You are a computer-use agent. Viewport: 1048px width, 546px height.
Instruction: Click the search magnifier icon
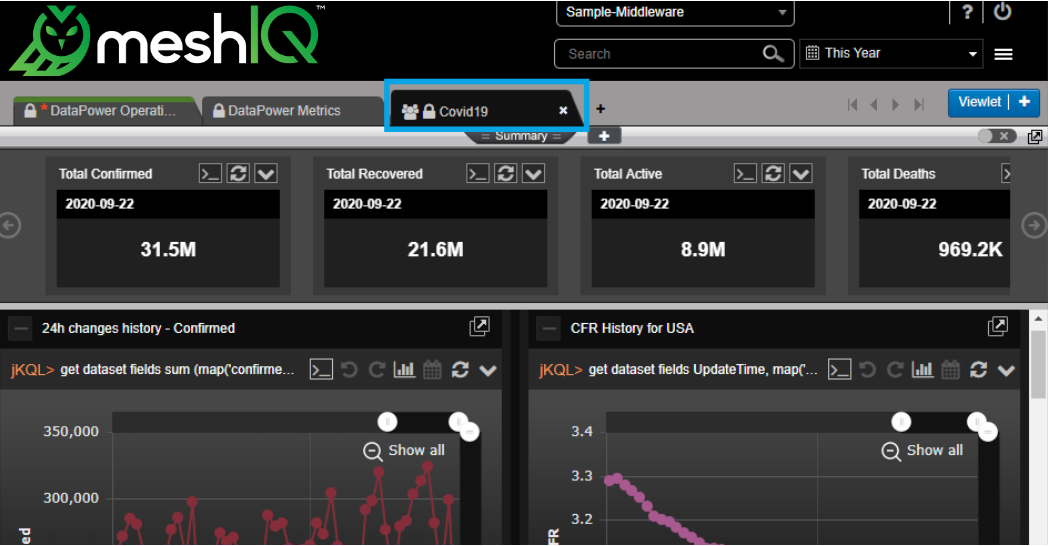(773, 53)
